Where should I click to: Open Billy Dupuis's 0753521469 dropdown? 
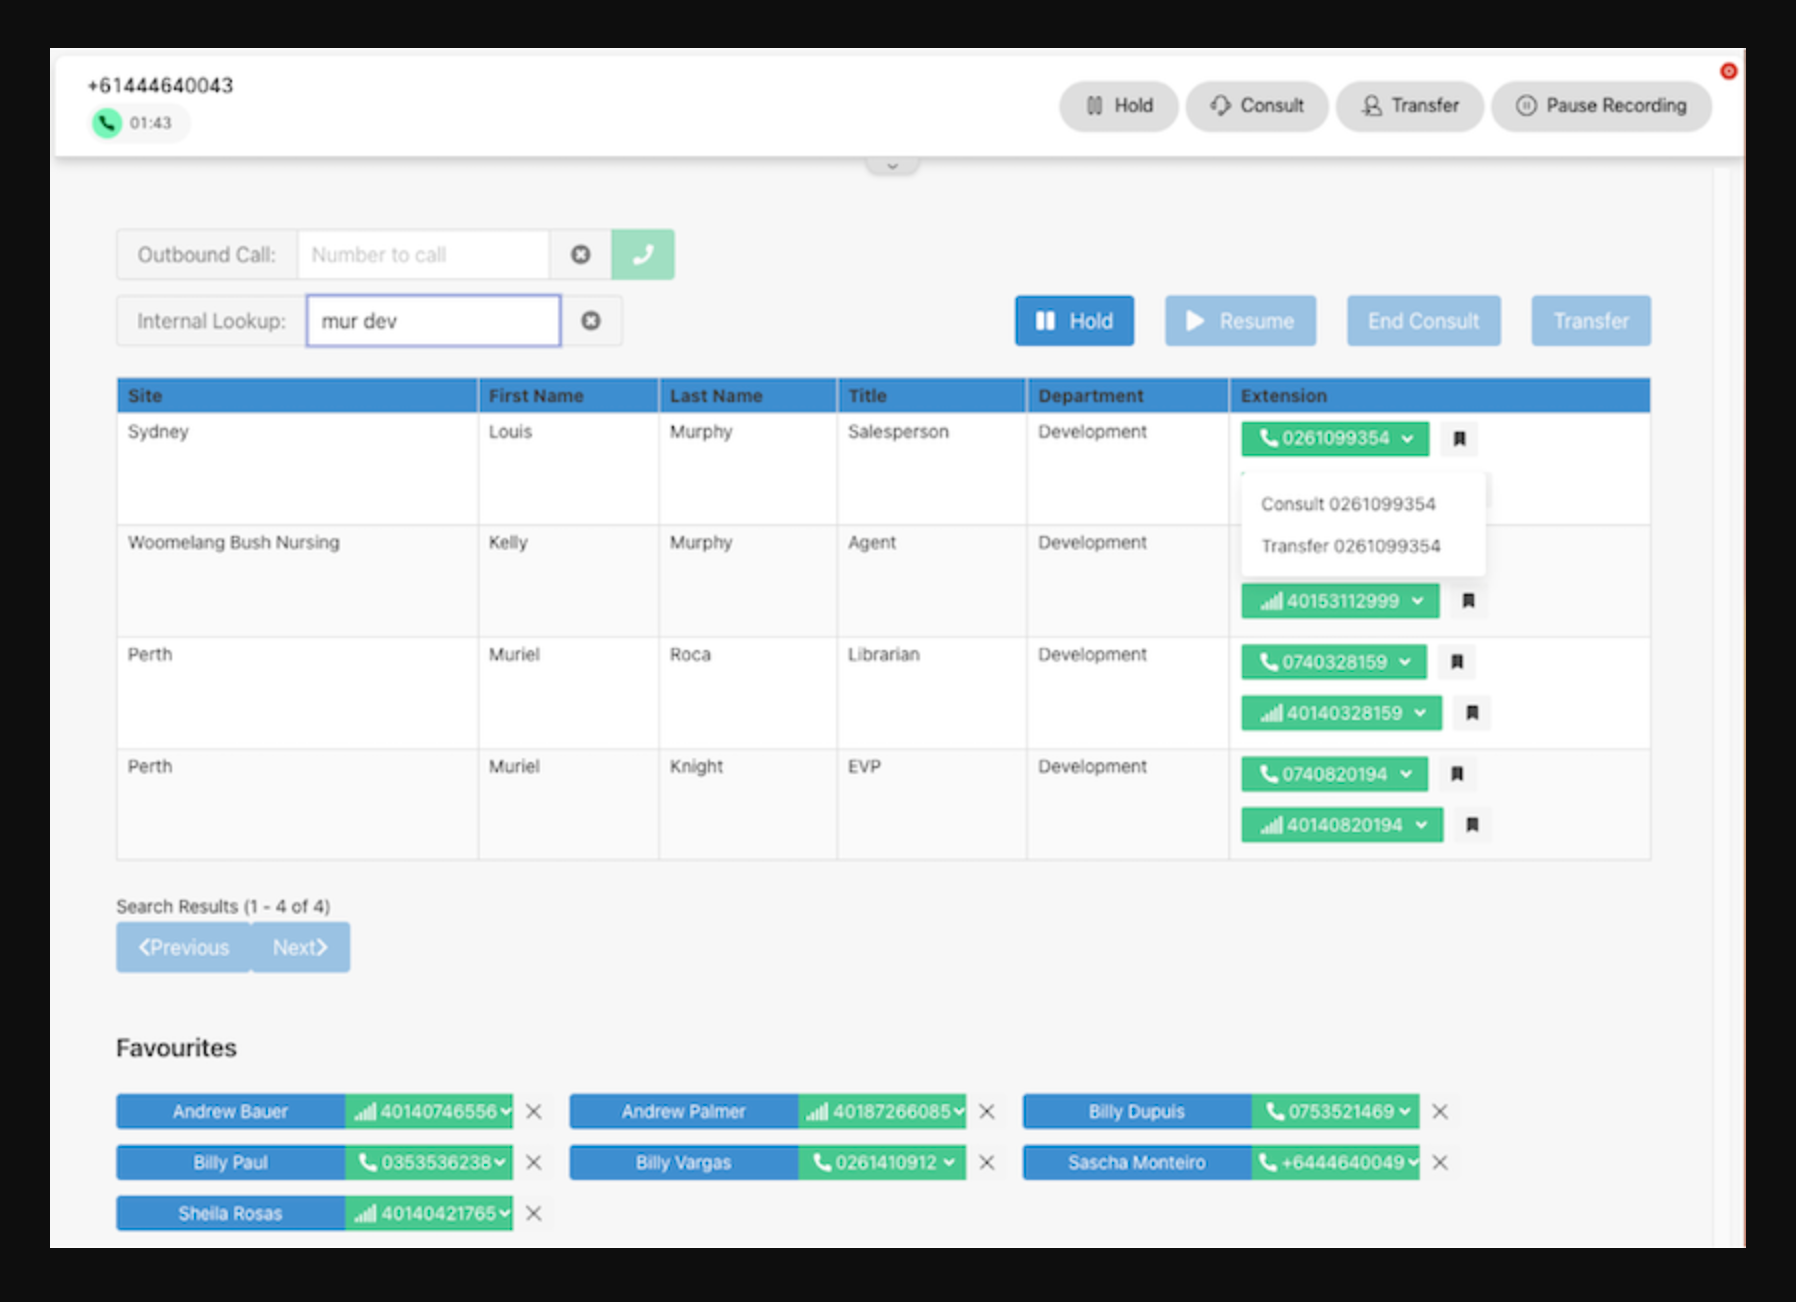click(x=1335, y=1112)
